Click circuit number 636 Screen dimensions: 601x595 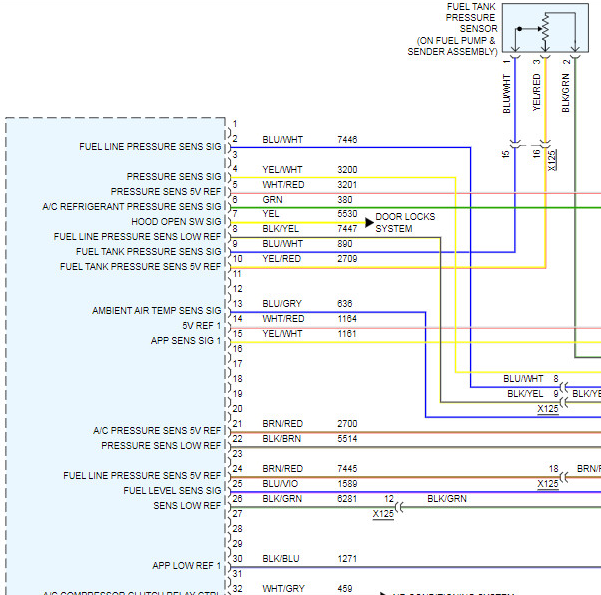345,304
